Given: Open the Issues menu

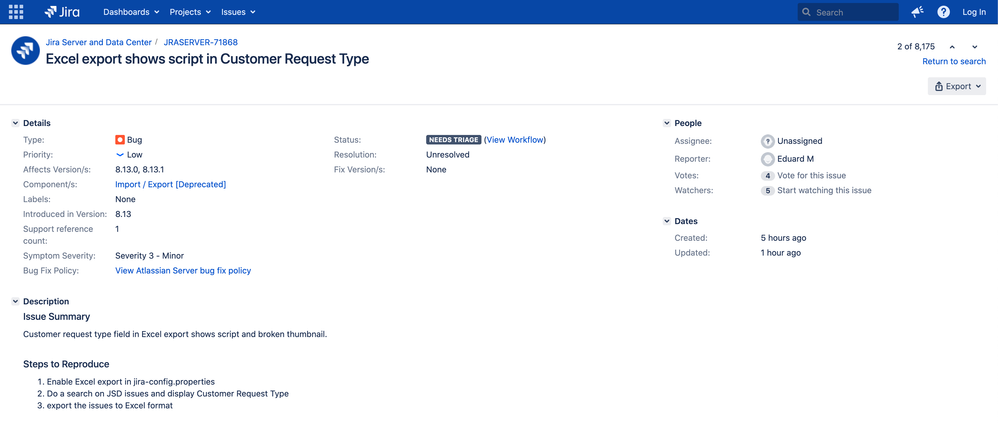Looking at the screenshot, I should [238, 12].
